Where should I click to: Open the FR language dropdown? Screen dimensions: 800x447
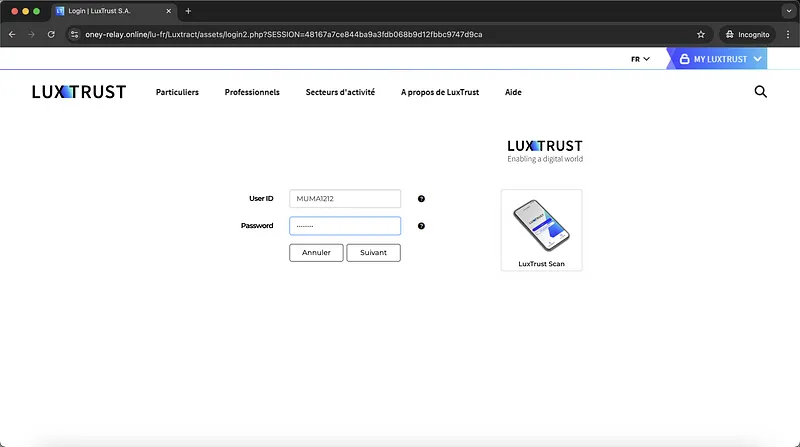click(x=640, y=59)
